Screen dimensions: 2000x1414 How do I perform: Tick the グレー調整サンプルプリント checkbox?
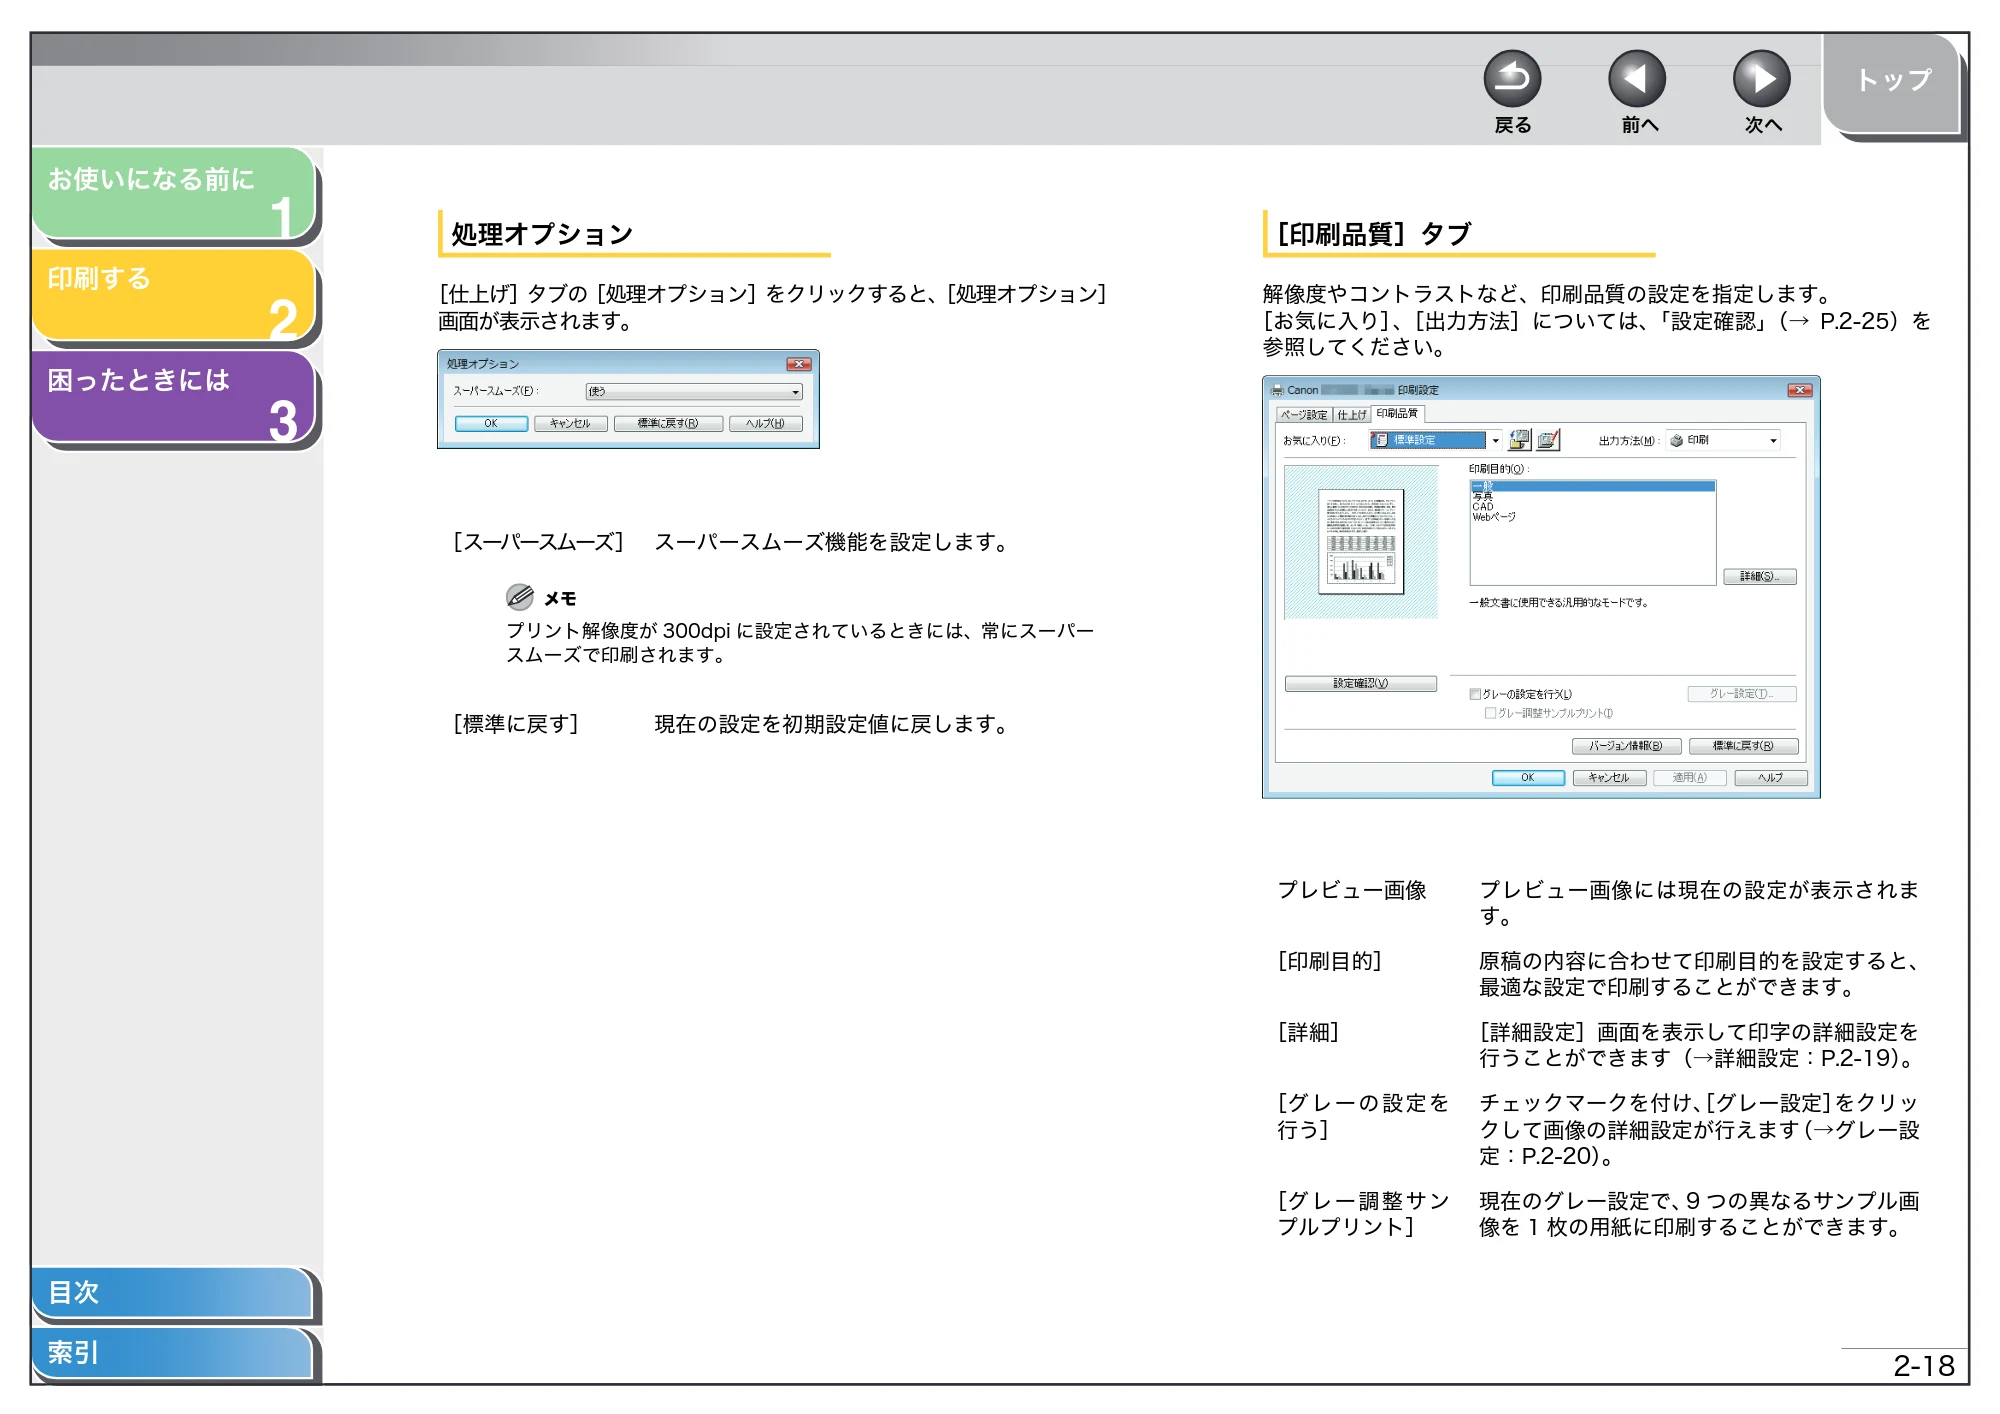pos(1491,713)
